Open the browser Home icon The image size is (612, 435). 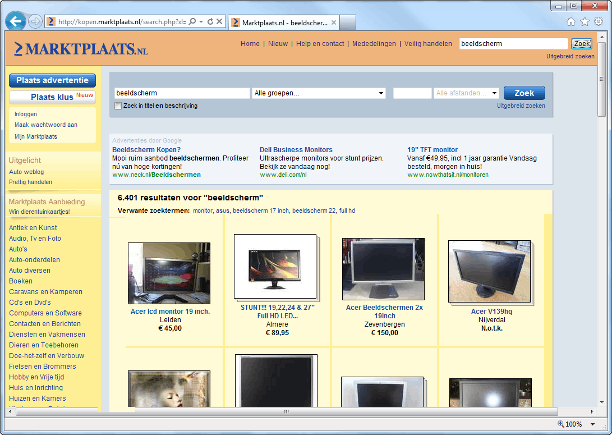point(571,22)
